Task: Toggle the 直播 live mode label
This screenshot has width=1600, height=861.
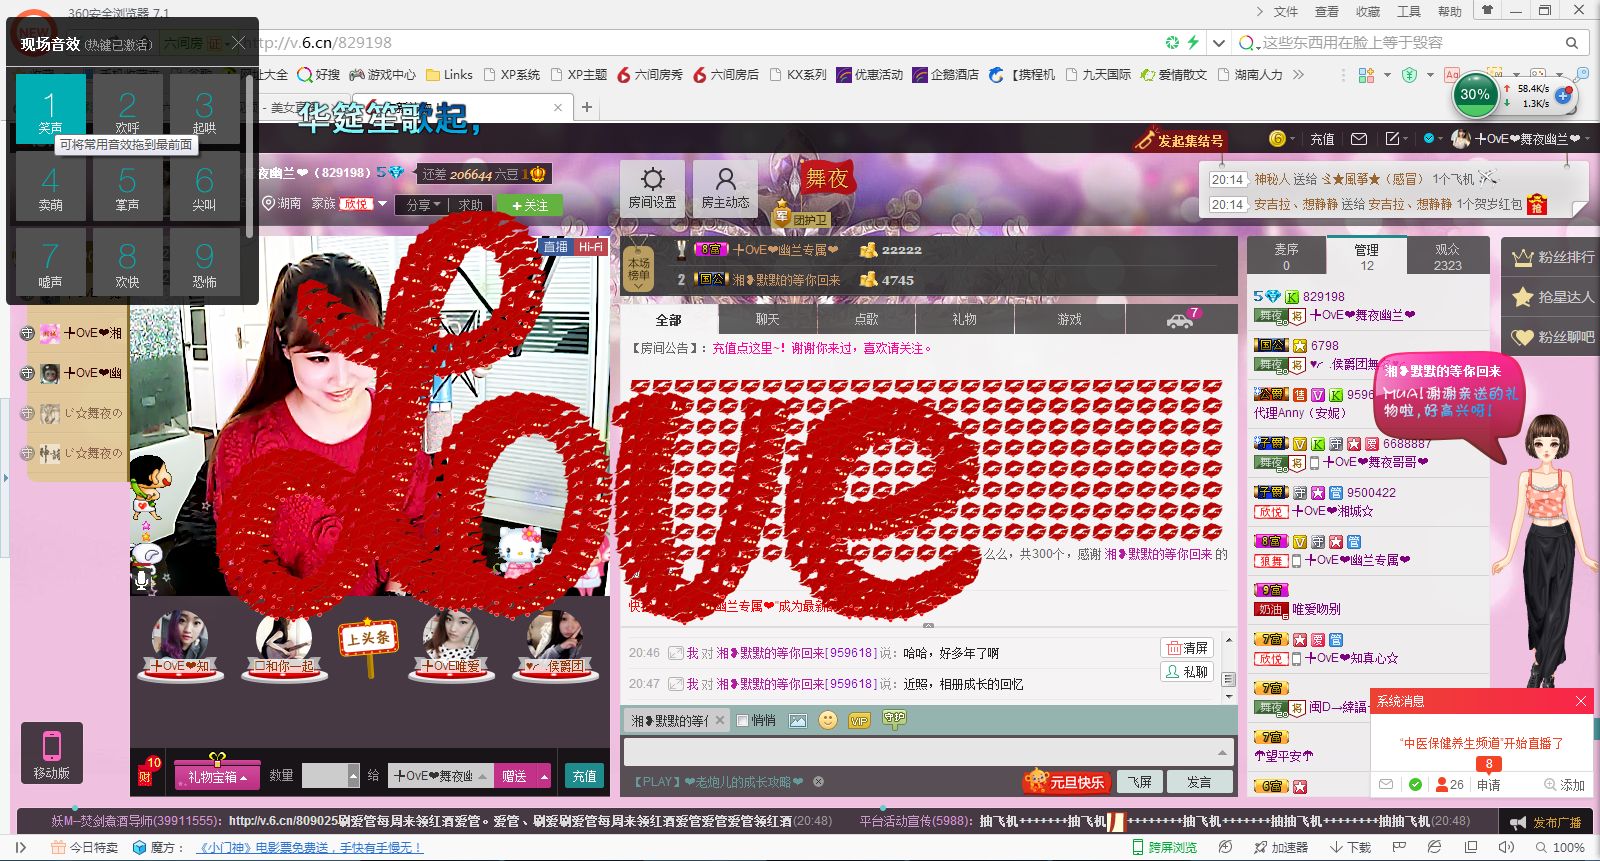Action: pos(555,246)
